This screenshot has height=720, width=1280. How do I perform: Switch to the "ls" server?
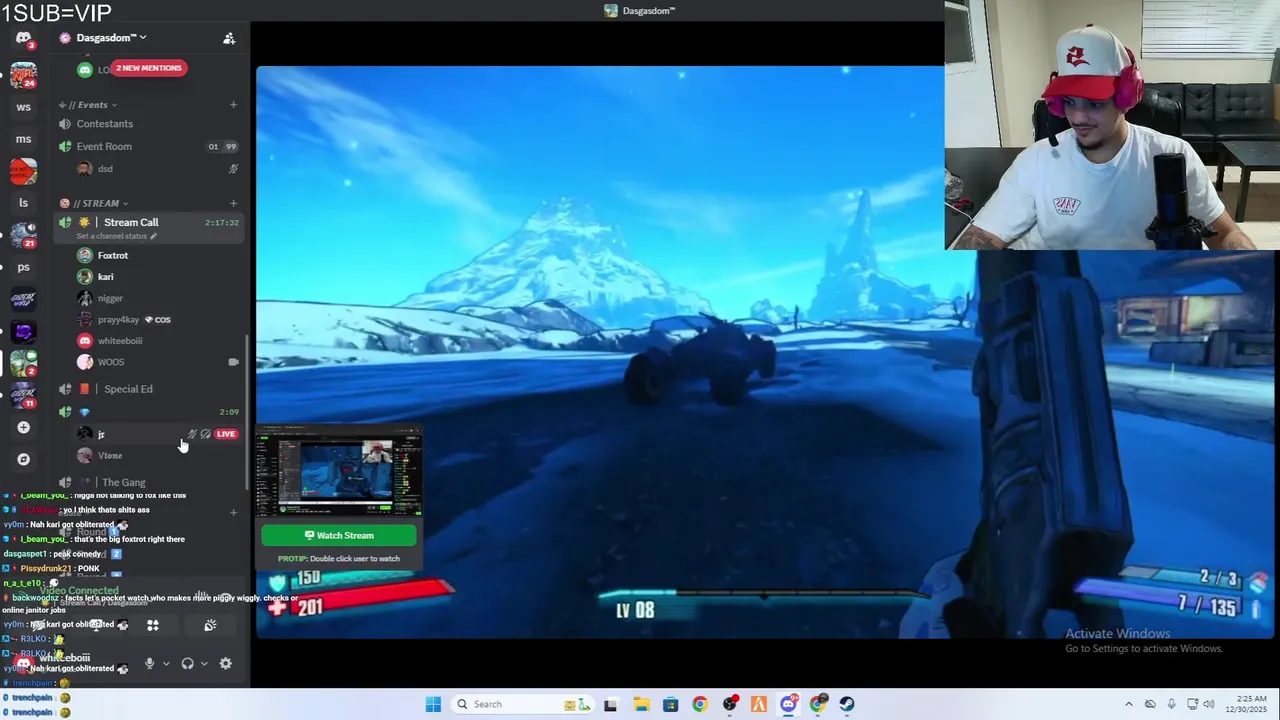click(x=23, y=203)
